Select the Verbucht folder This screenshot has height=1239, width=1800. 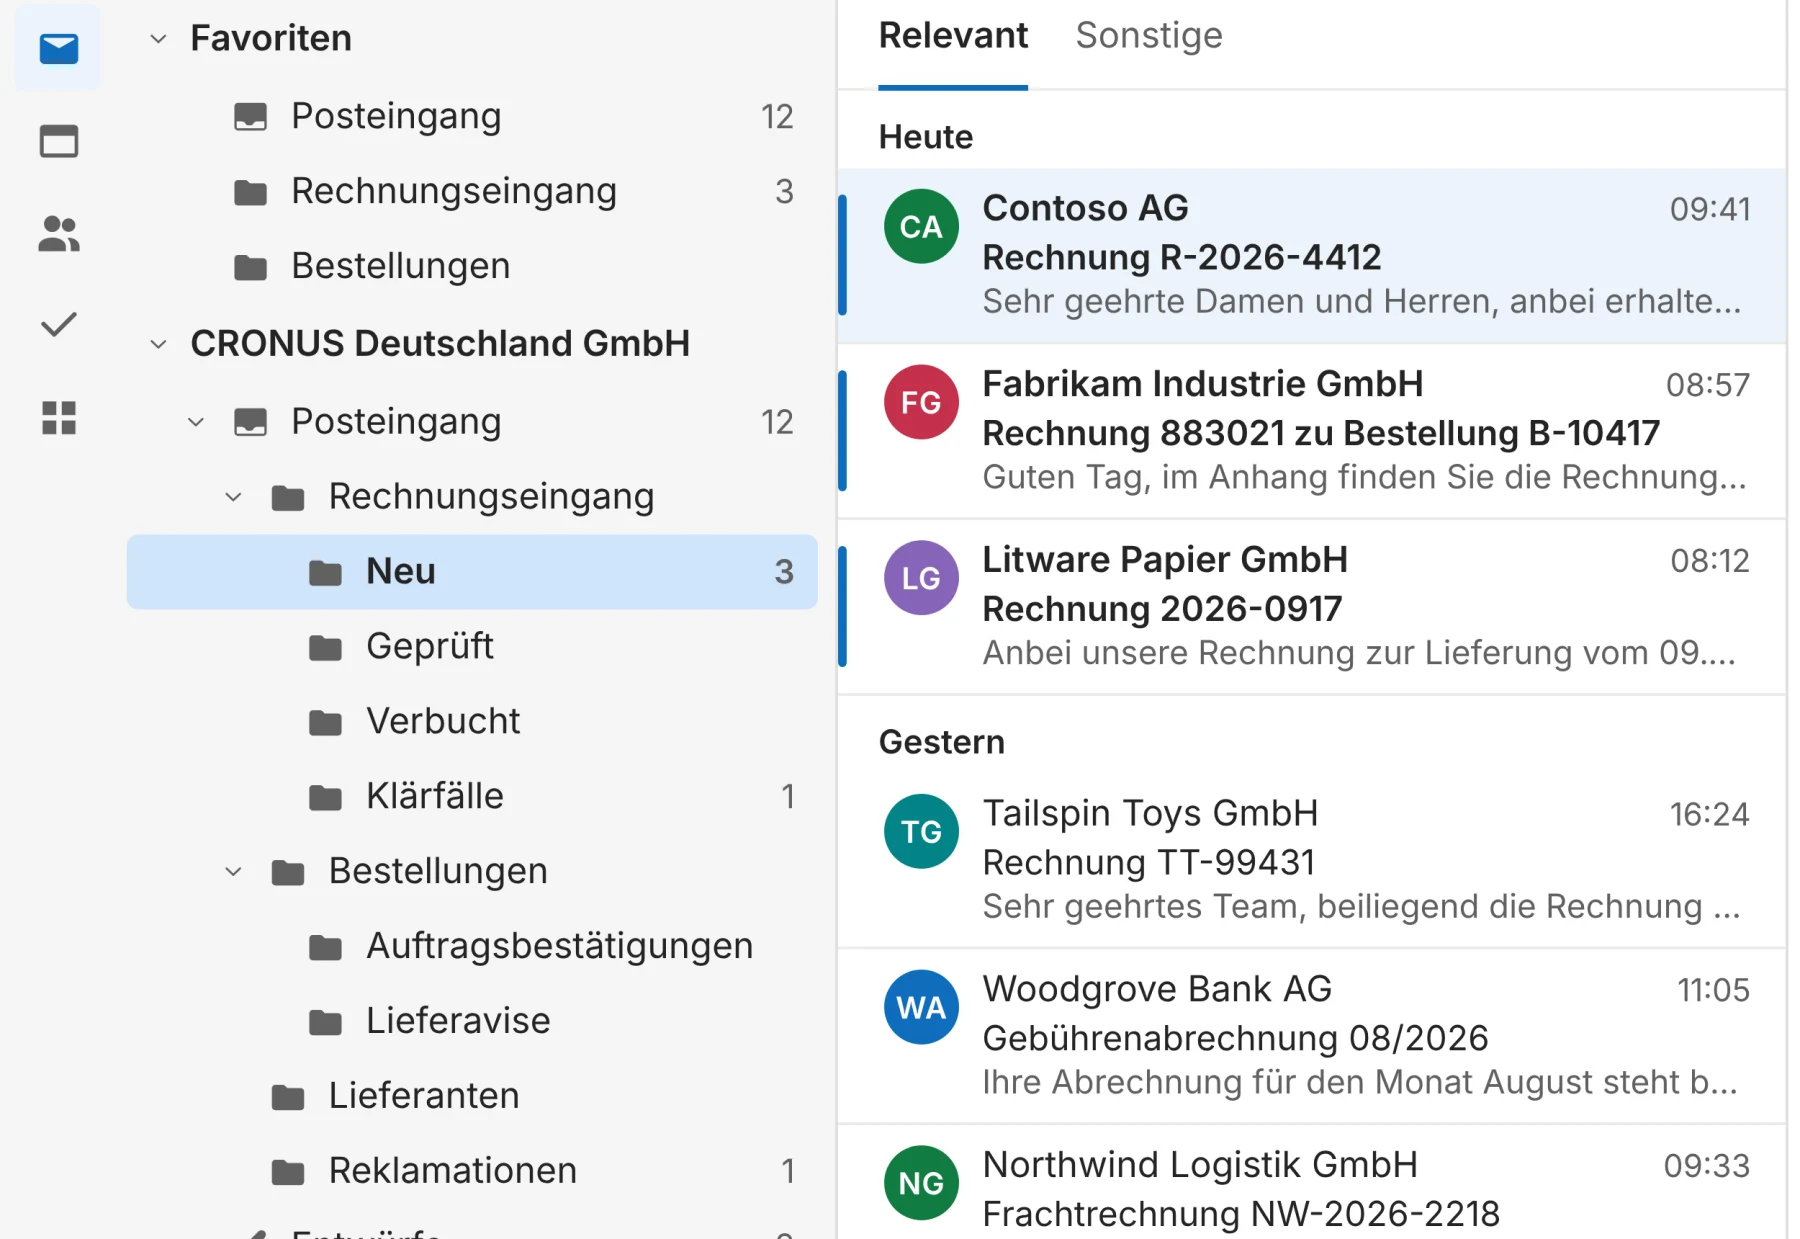[x=472, y=722]
